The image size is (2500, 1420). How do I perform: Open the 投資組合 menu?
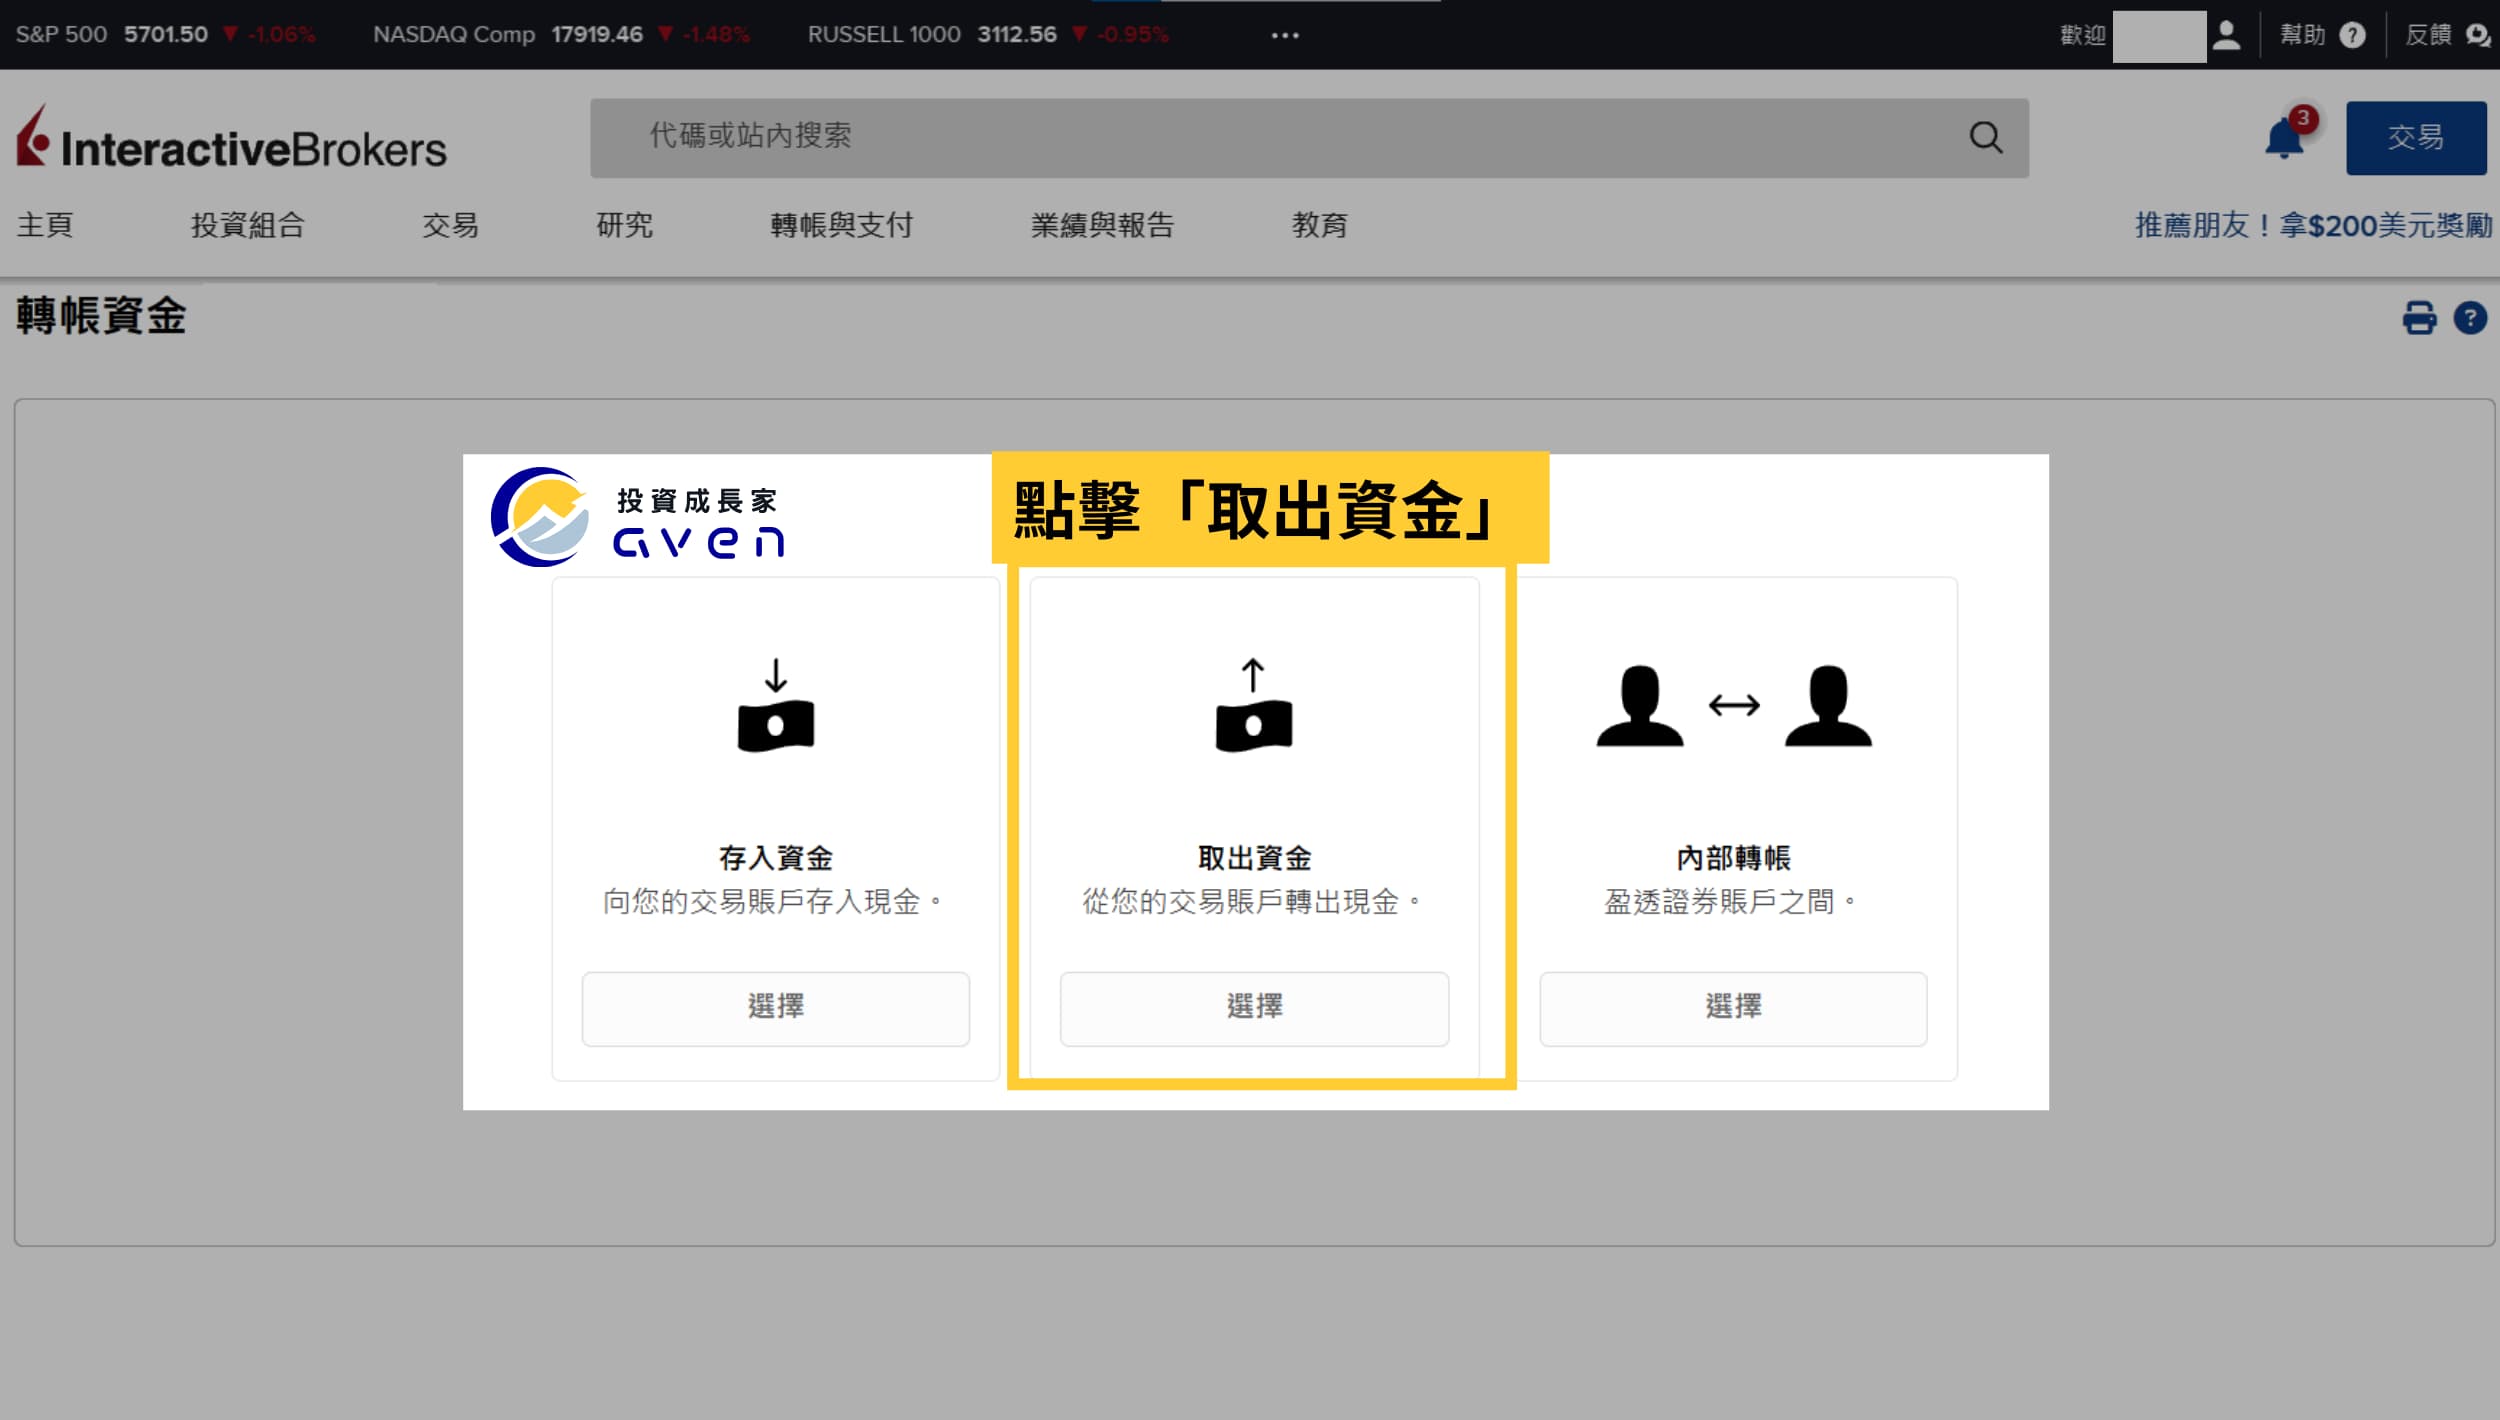click(x=248, y=225)
